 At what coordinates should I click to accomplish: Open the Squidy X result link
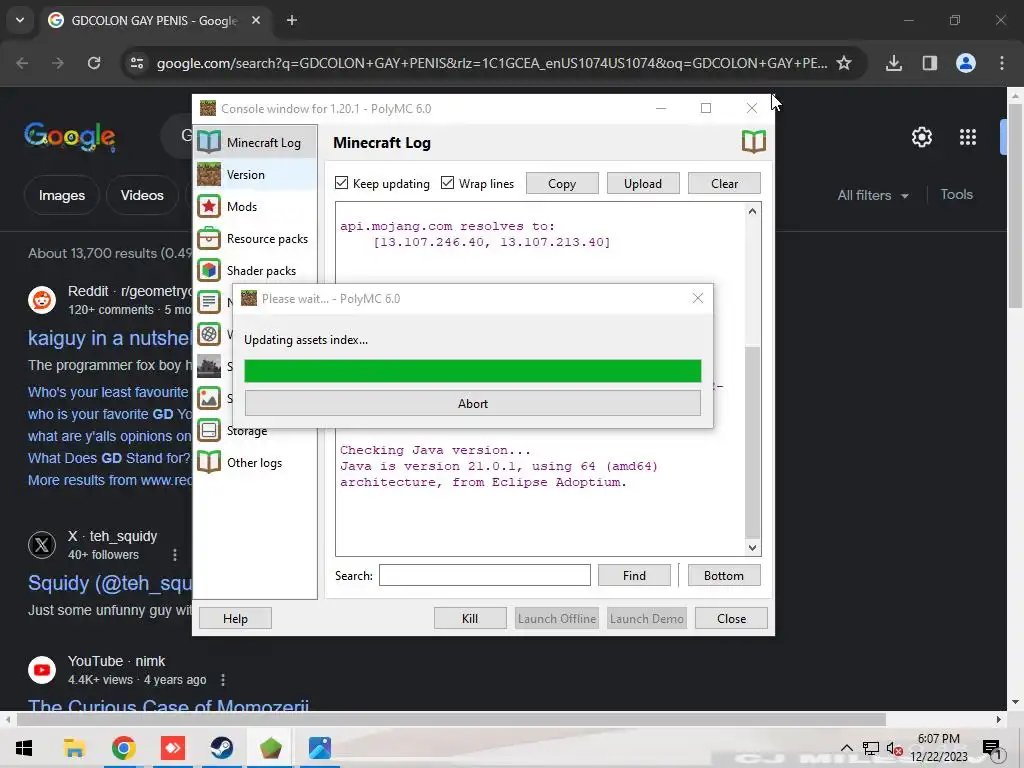tap(110, 583)
